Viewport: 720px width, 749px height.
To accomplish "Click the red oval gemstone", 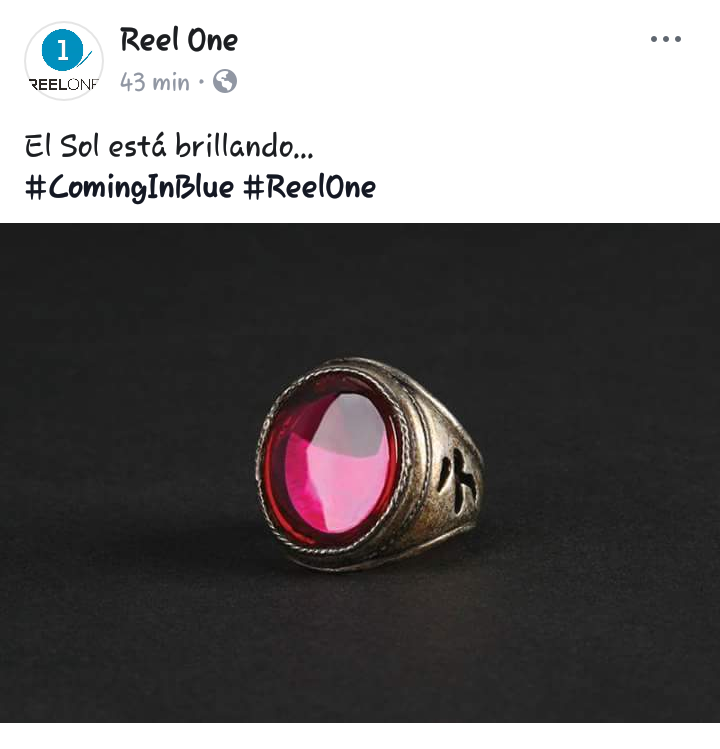I will tap(331, 461).
